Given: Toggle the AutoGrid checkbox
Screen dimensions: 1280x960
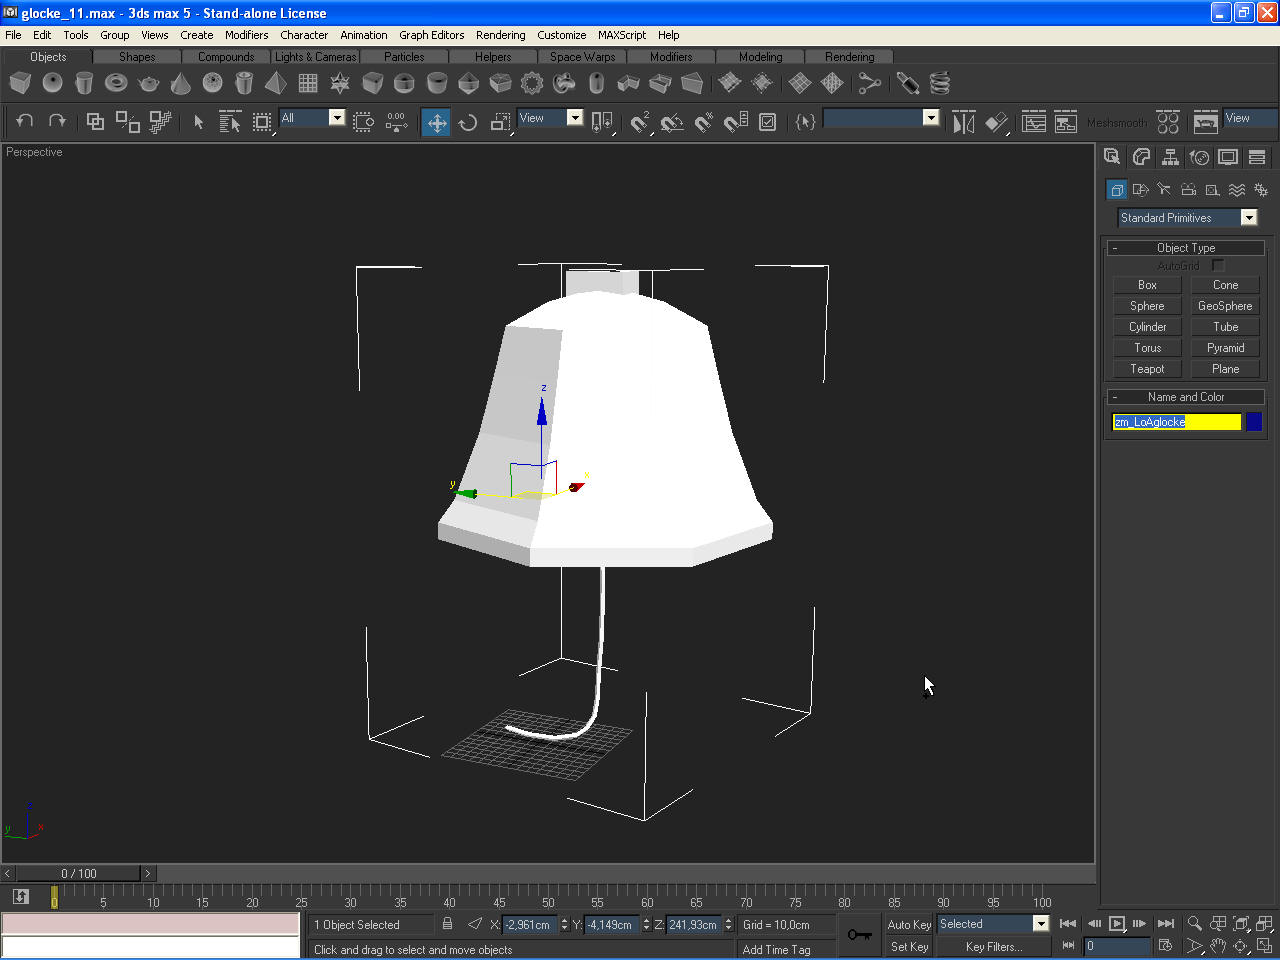Looking at the screenshot, I should coord(1218,265).
